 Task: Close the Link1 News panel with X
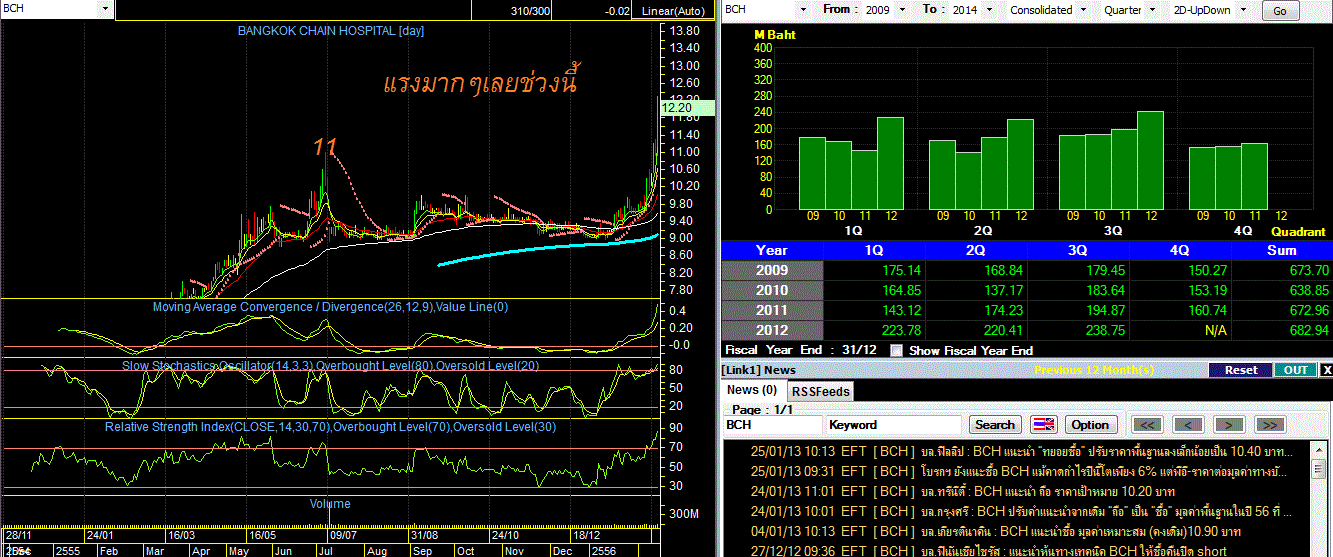coord(1326,370)
